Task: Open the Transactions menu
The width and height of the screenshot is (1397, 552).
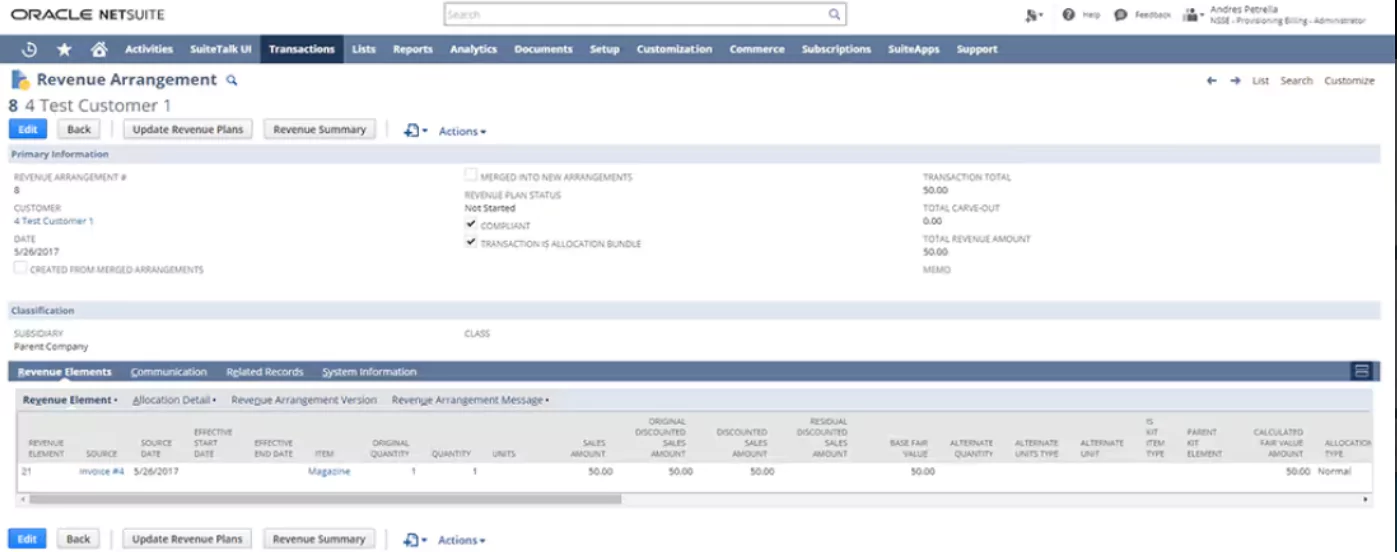Action: (x=302, y=49)
